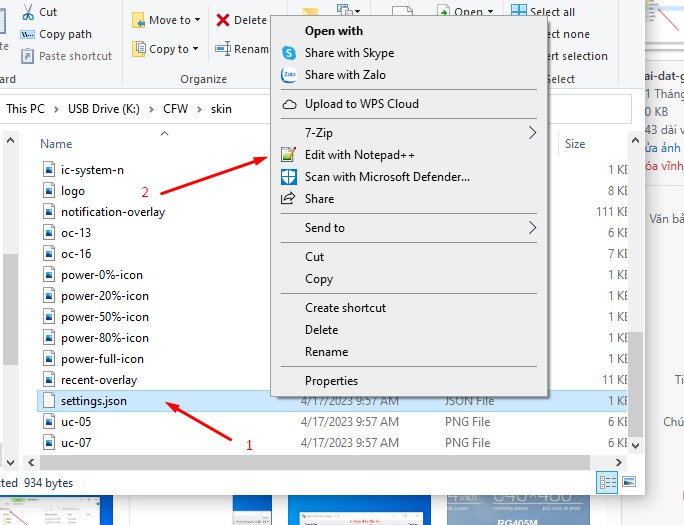Switch to large icons view toggle

[x=627, y=482]
